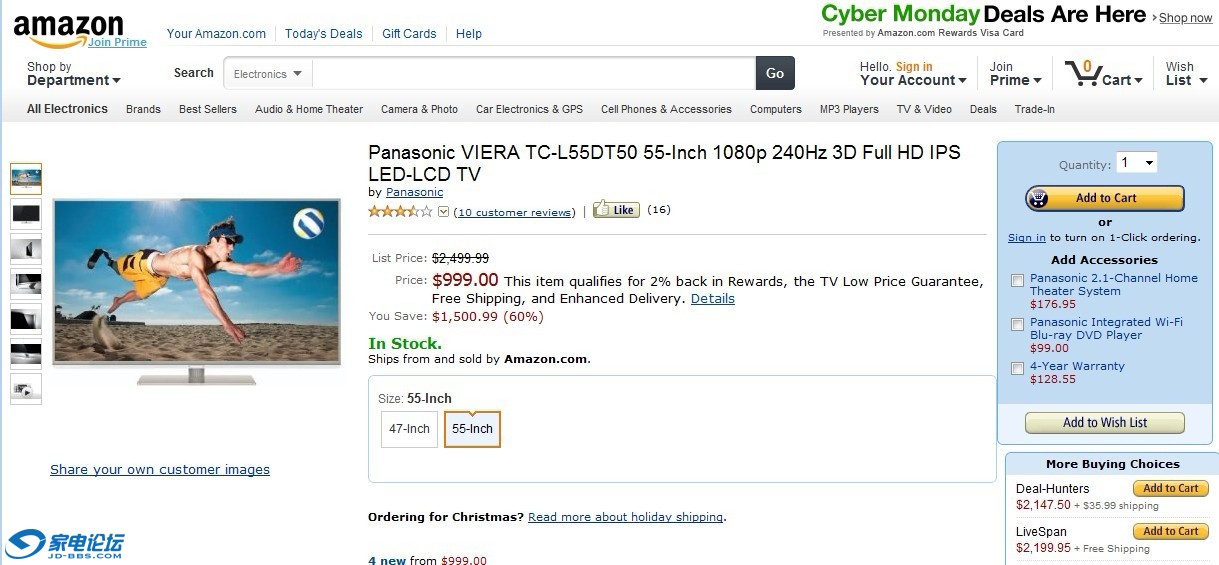This screenshot has width=1219, height=565.
Task: Open the Quantity dropdown
Action: point(1137,163)
